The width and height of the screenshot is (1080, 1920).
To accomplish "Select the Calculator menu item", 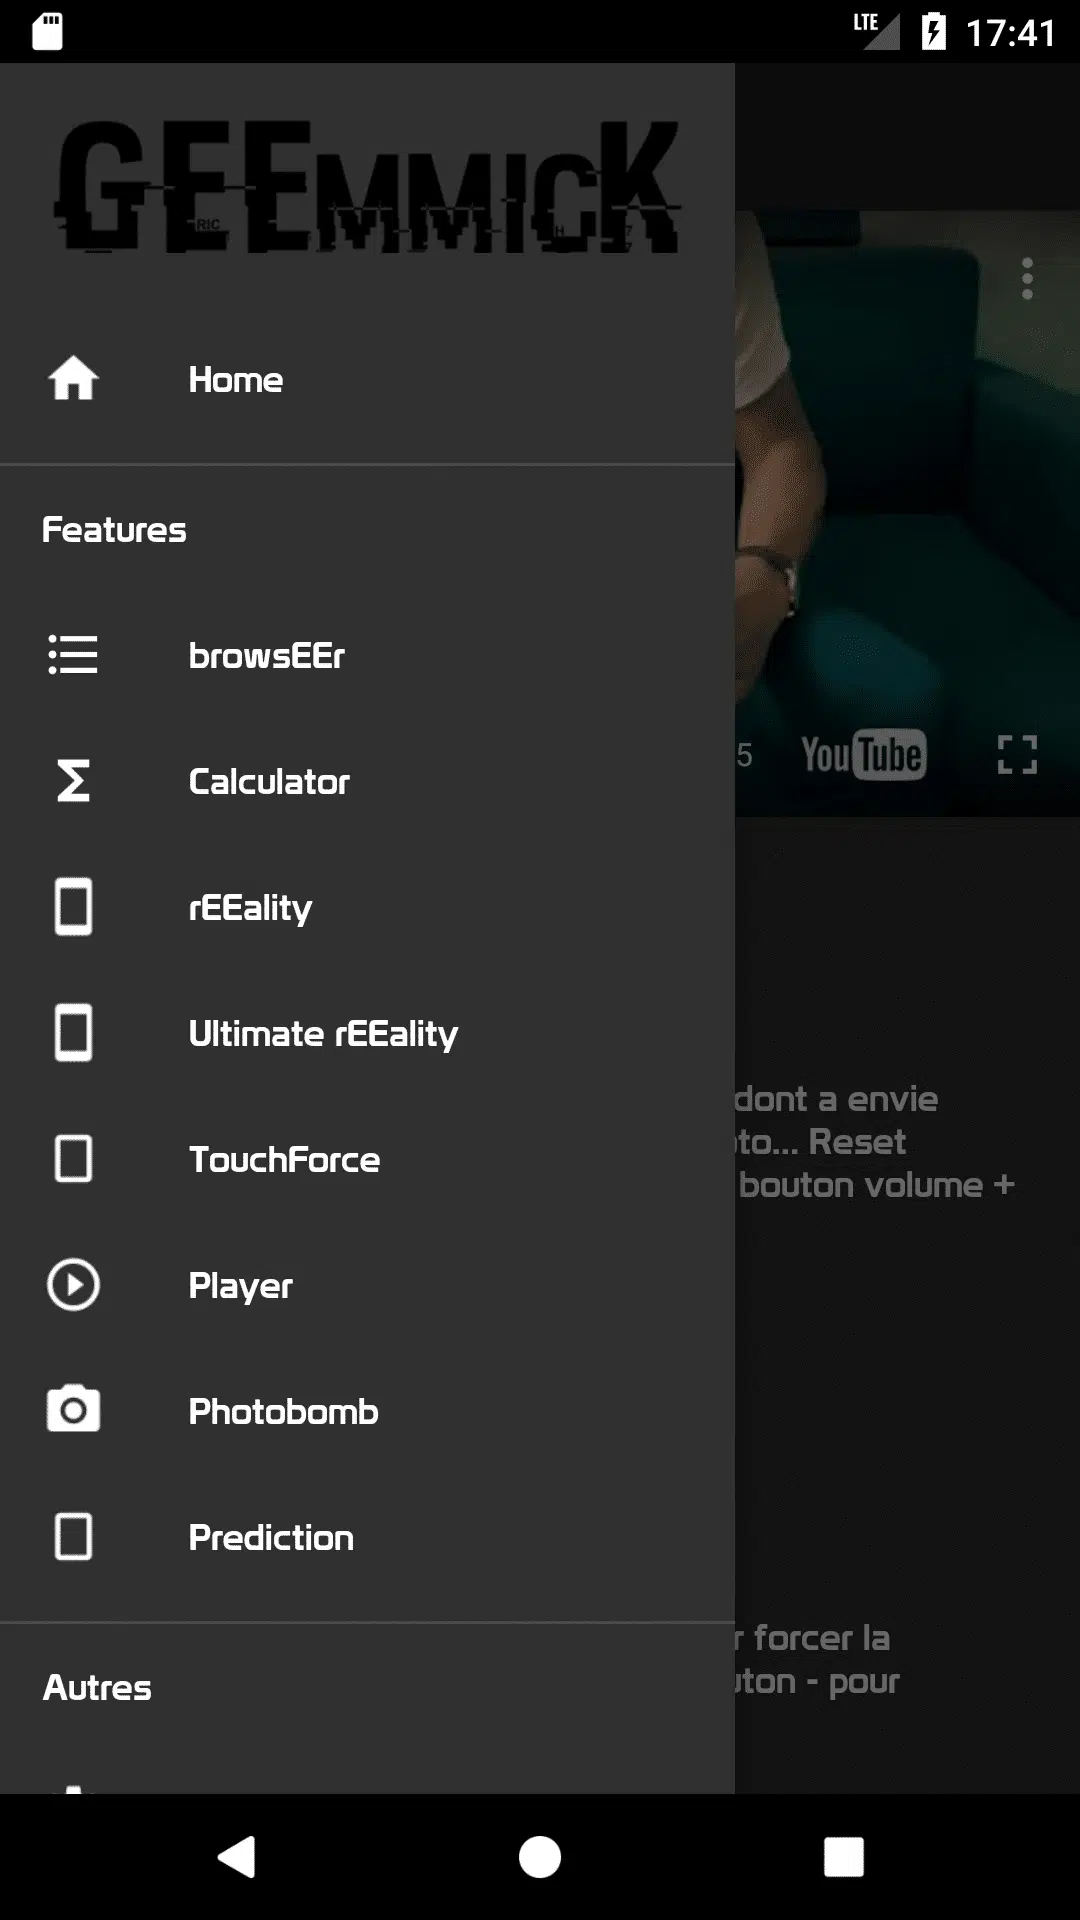I will click(367, 782).
